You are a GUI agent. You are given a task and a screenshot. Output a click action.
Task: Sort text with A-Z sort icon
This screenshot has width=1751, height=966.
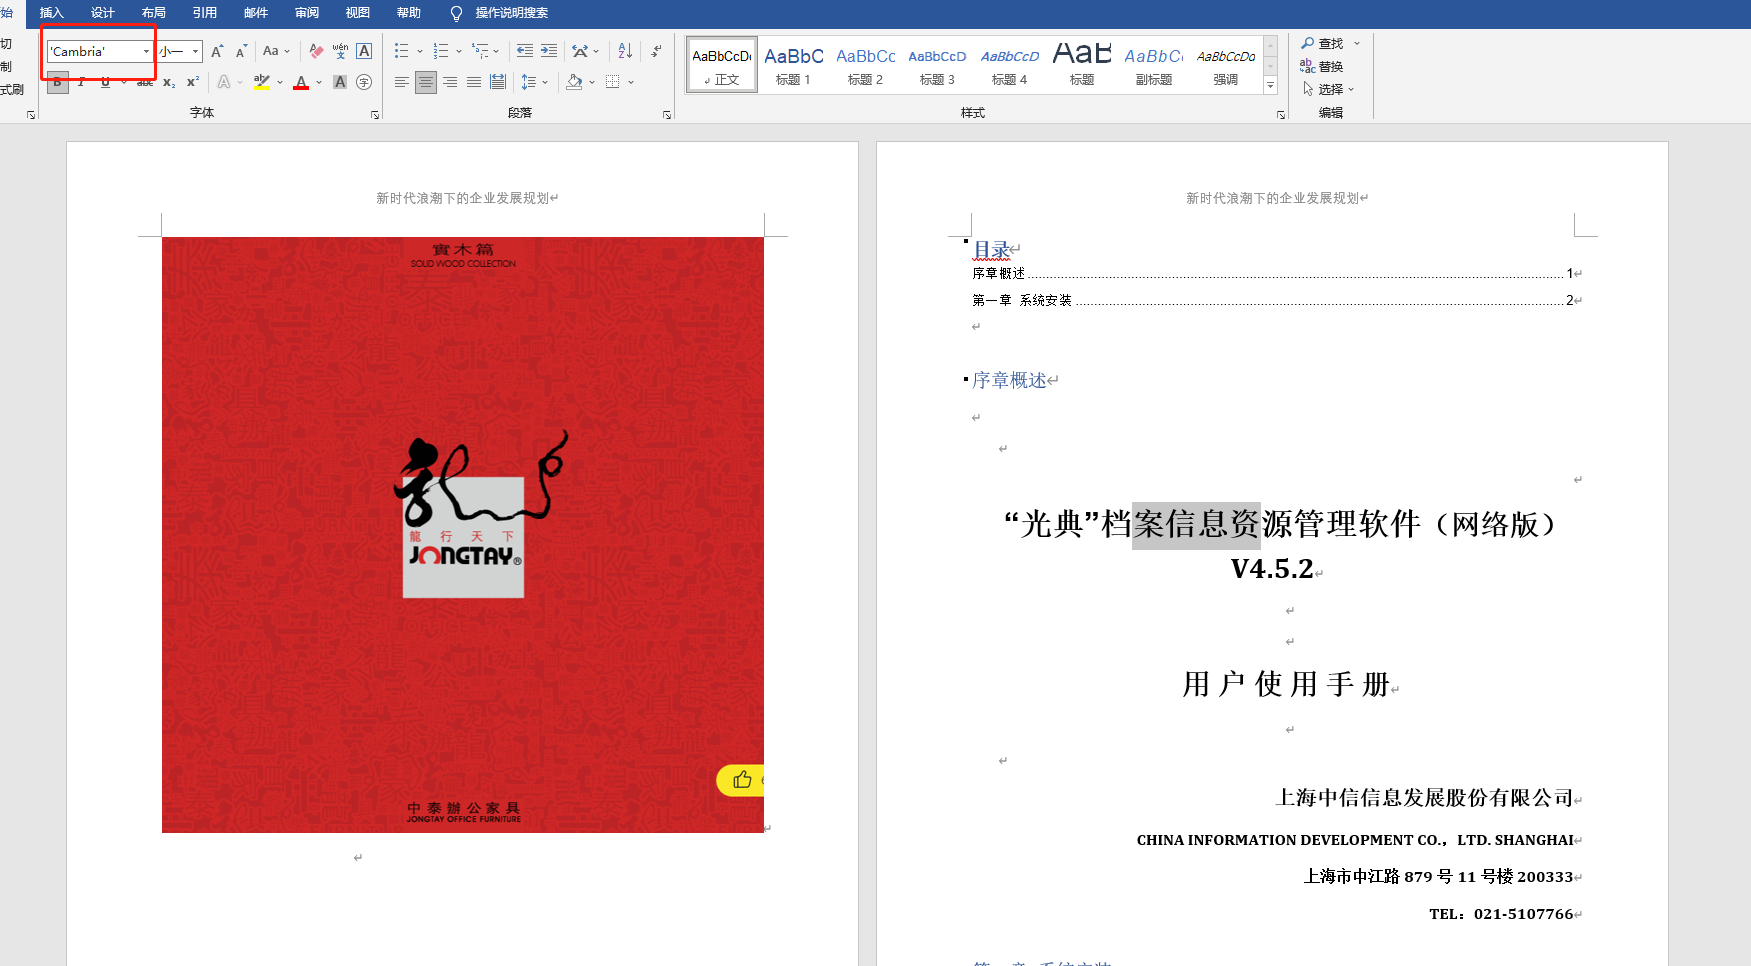(x=625, y=51)
